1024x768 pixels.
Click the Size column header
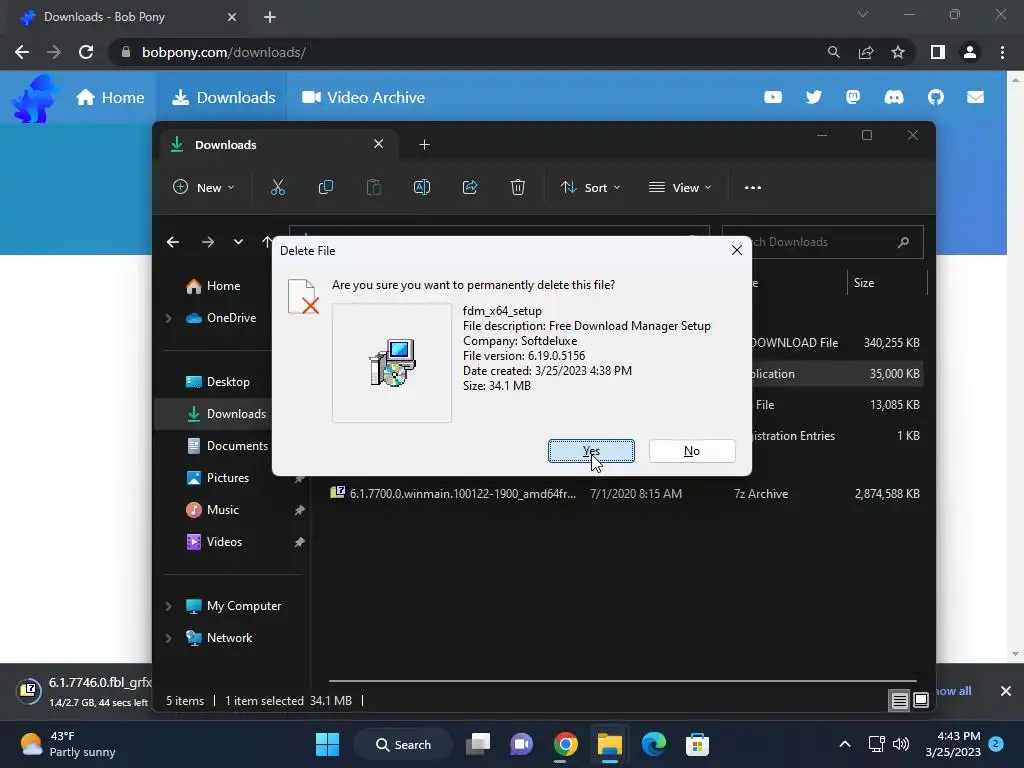click(887, 283)
